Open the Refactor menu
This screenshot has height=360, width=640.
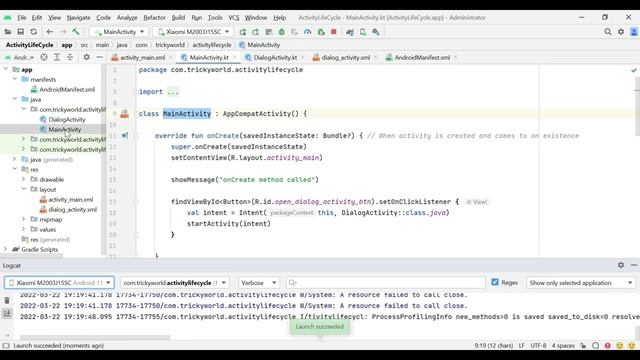tap(154, 18)
